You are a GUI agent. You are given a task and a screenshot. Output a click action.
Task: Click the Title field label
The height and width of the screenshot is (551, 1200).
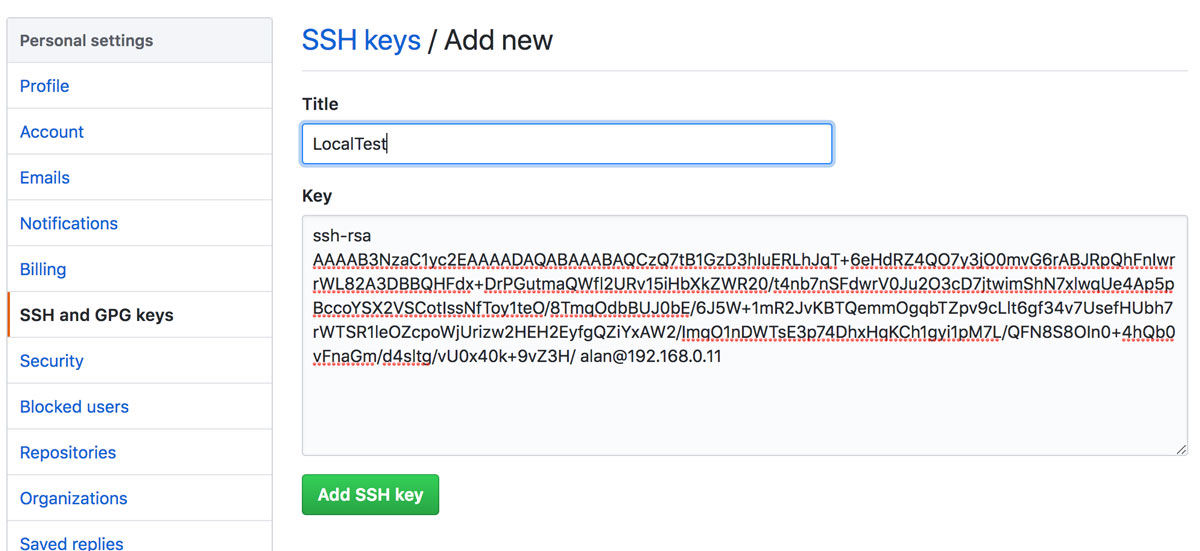pyautogui.click(x=320, y=104)
